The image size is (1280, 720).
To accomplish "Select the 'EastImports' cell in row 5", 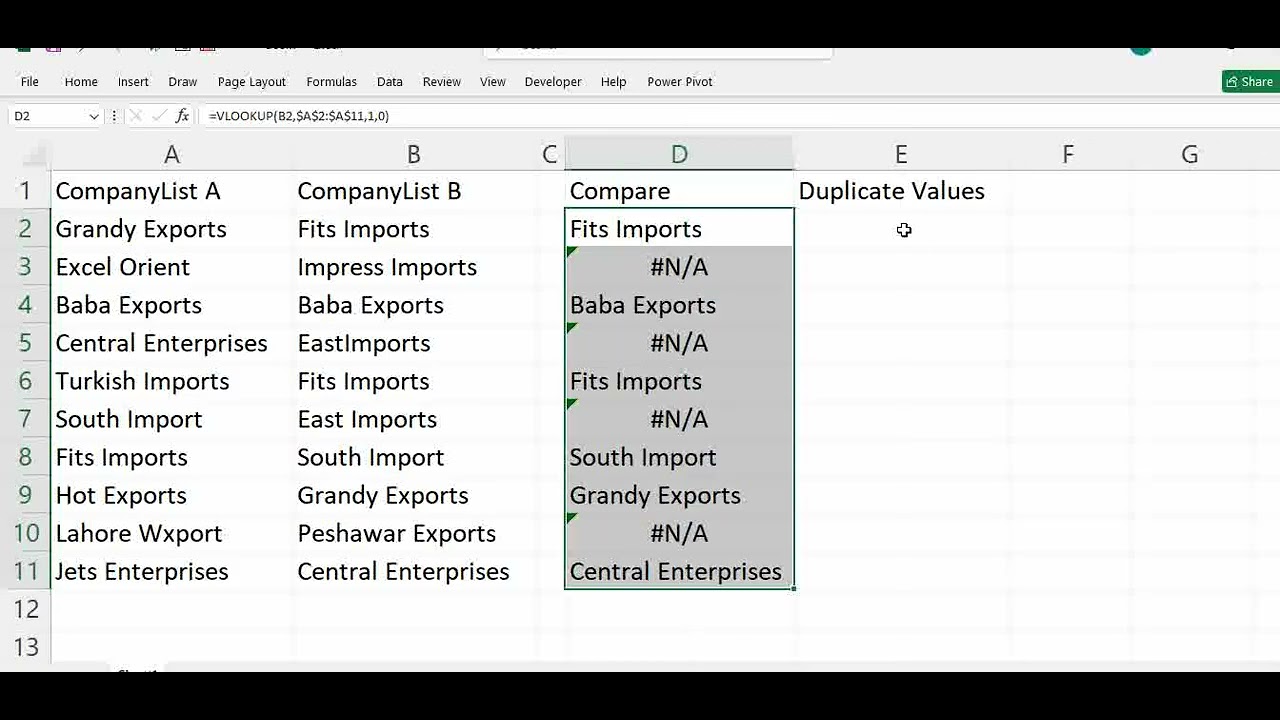I will tap(414, 343).
